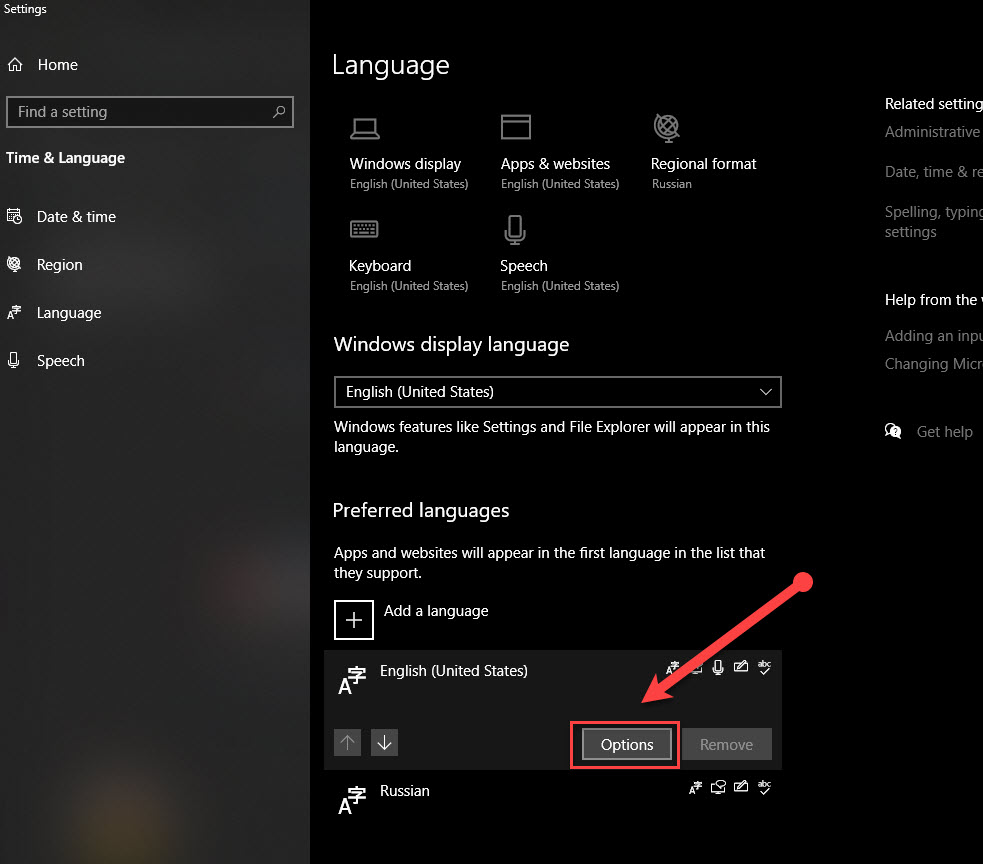Click the move up arrow button
The image size is (983, 864).
(347, 742)
